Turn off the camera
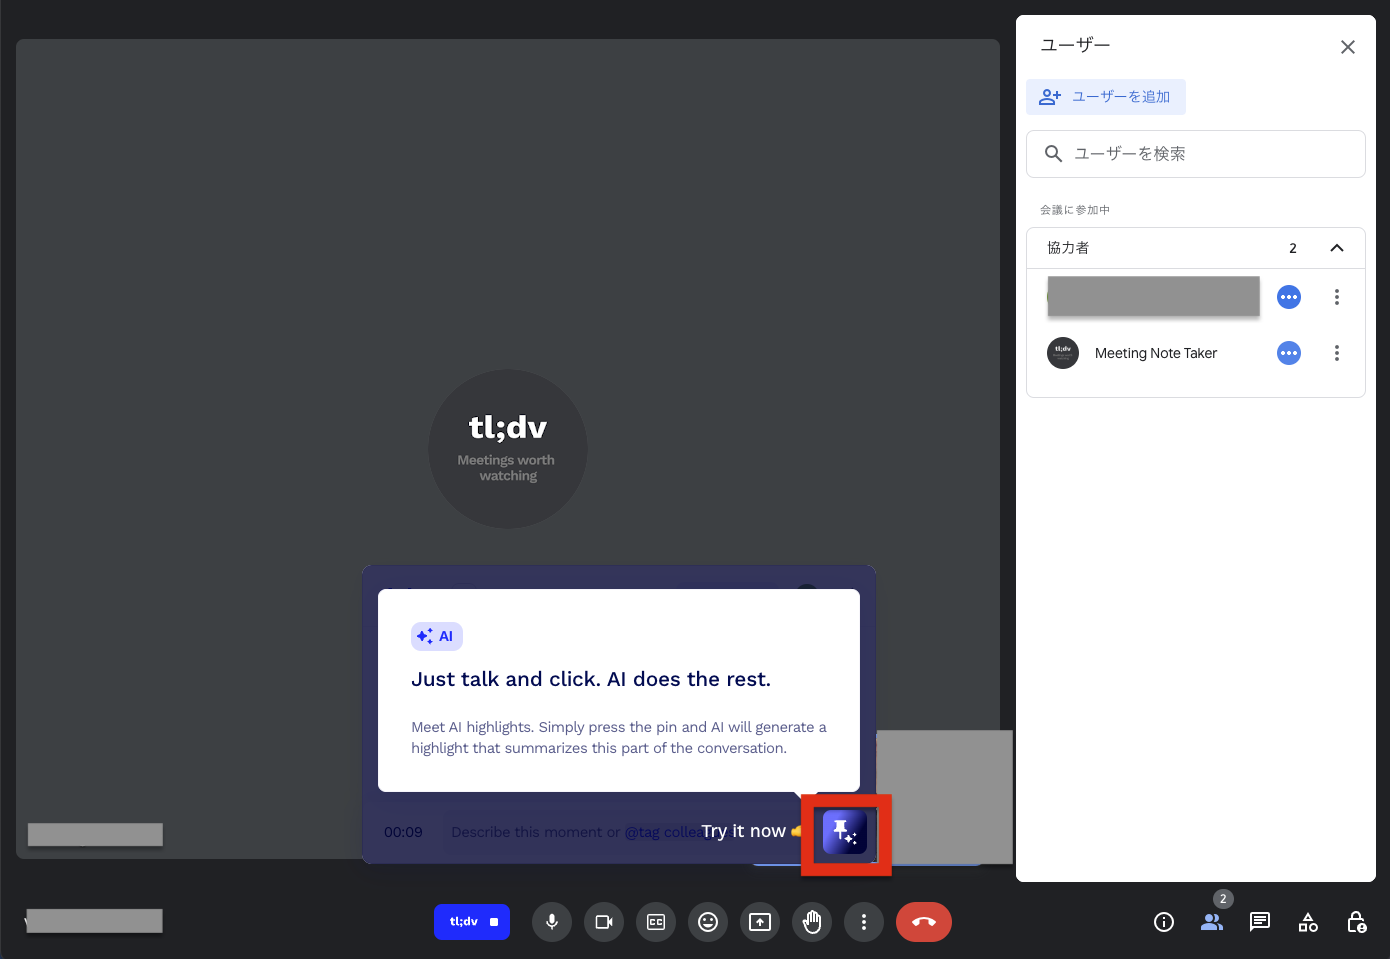Viewport: 1390px width, 959px height. [x=604, y=922]
